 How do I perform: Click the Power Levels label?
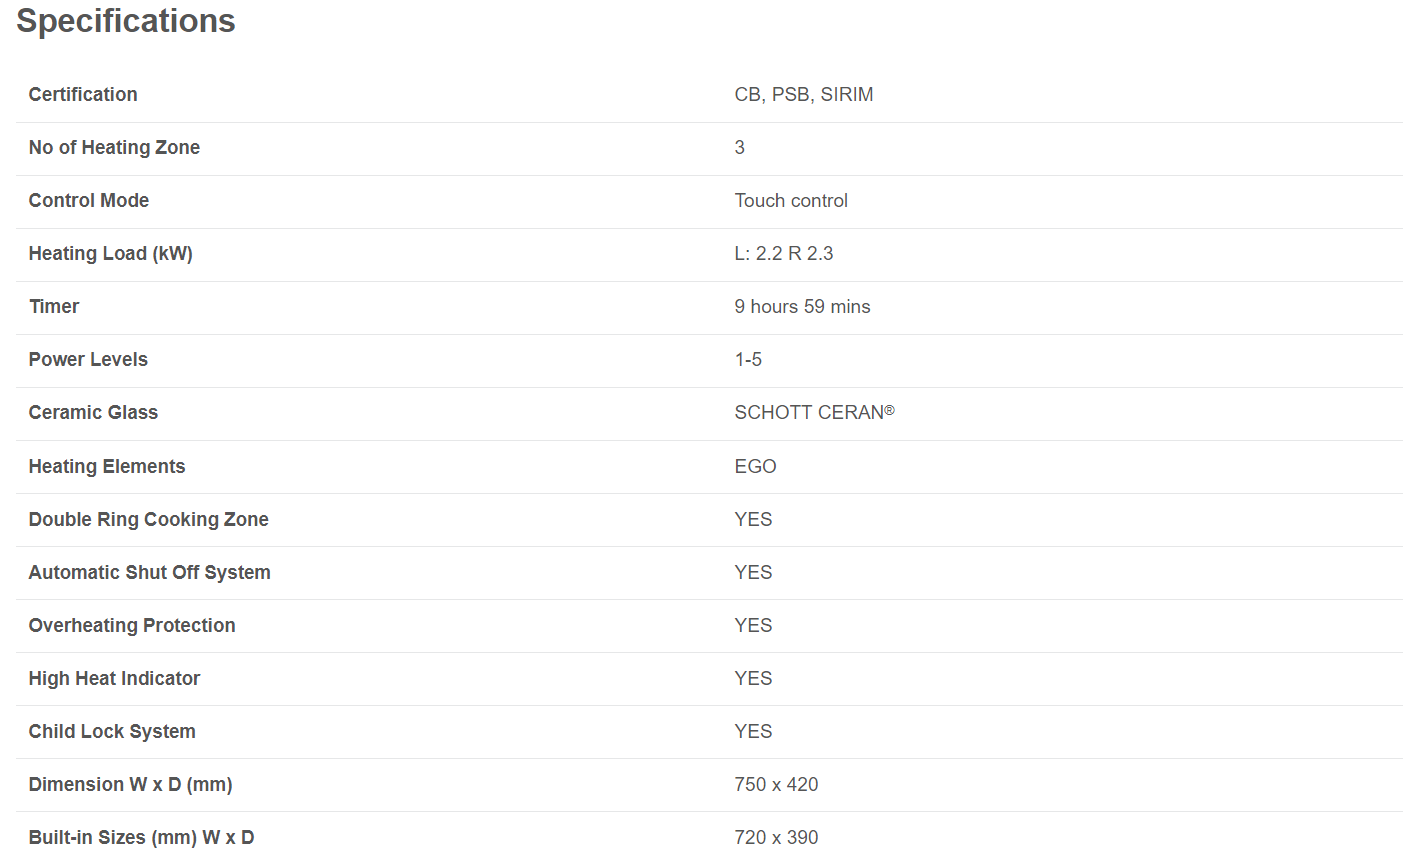88,359
